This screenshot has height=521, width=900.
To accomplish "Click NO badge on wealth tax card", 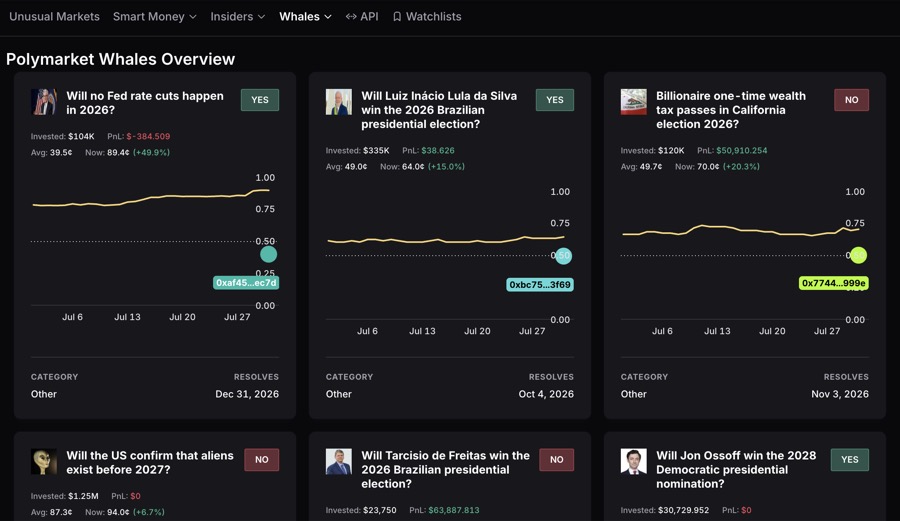I will (851, 100).
